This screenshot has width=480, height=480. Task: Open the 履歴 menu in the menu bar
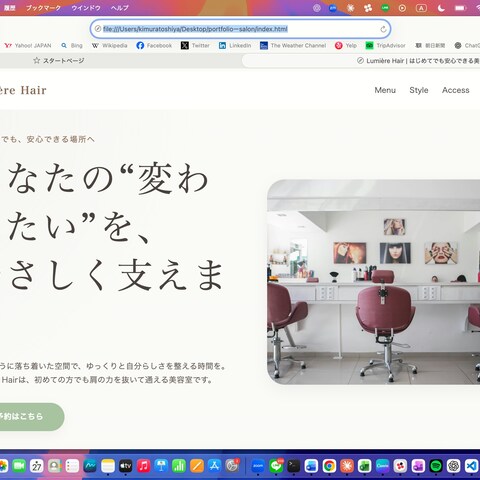pos(9,8)
